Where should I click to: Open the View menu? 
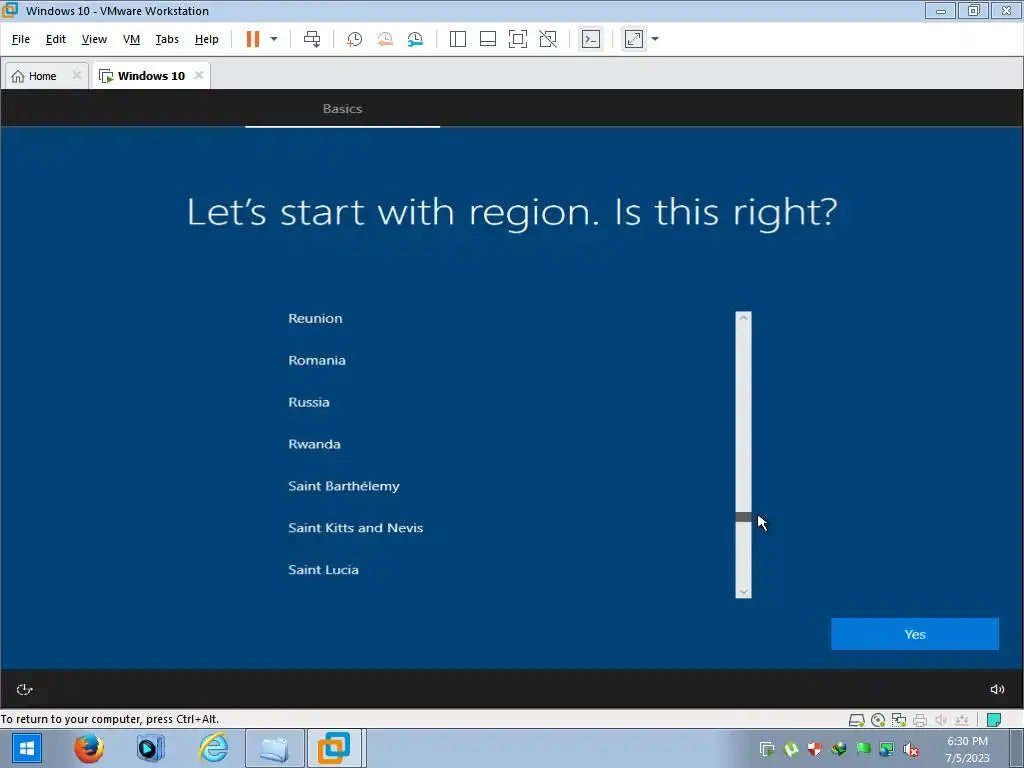point(94,39)
